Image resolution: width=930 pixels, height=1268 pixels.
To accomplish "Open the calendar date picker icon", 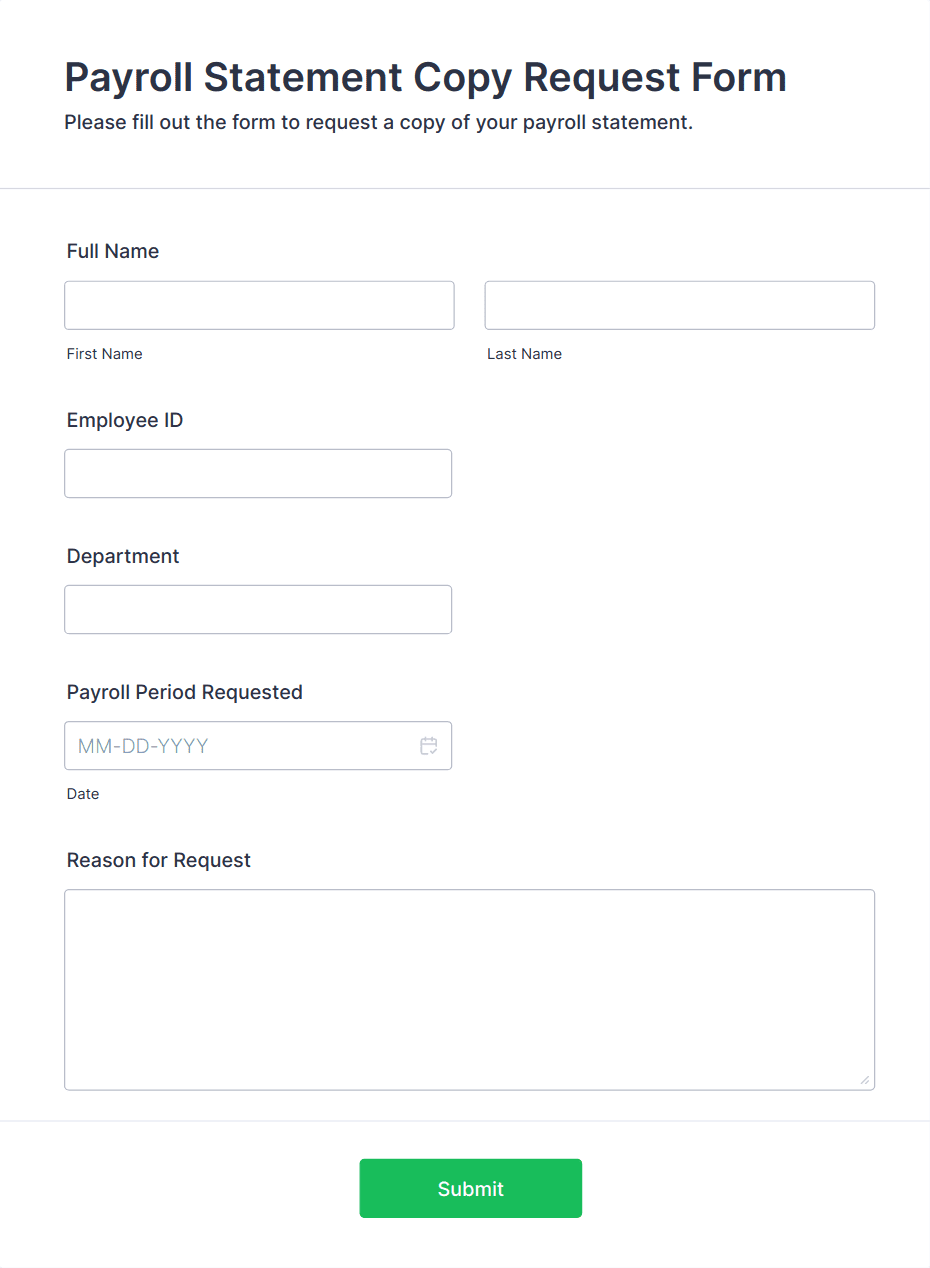I will pos(428,745).
